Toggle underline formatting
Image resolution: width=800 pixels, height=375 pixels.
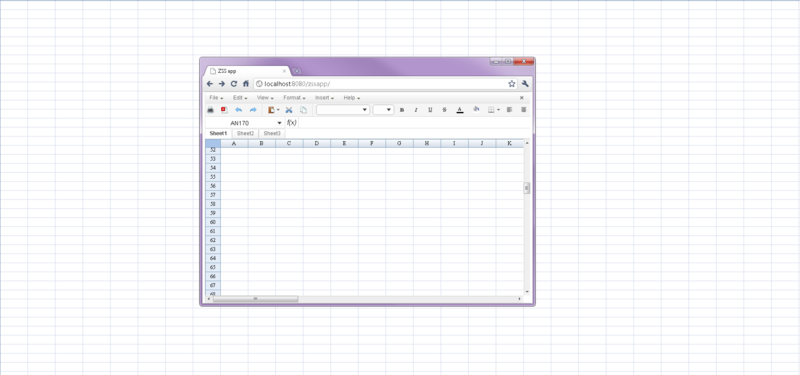(x=430, y=110)
